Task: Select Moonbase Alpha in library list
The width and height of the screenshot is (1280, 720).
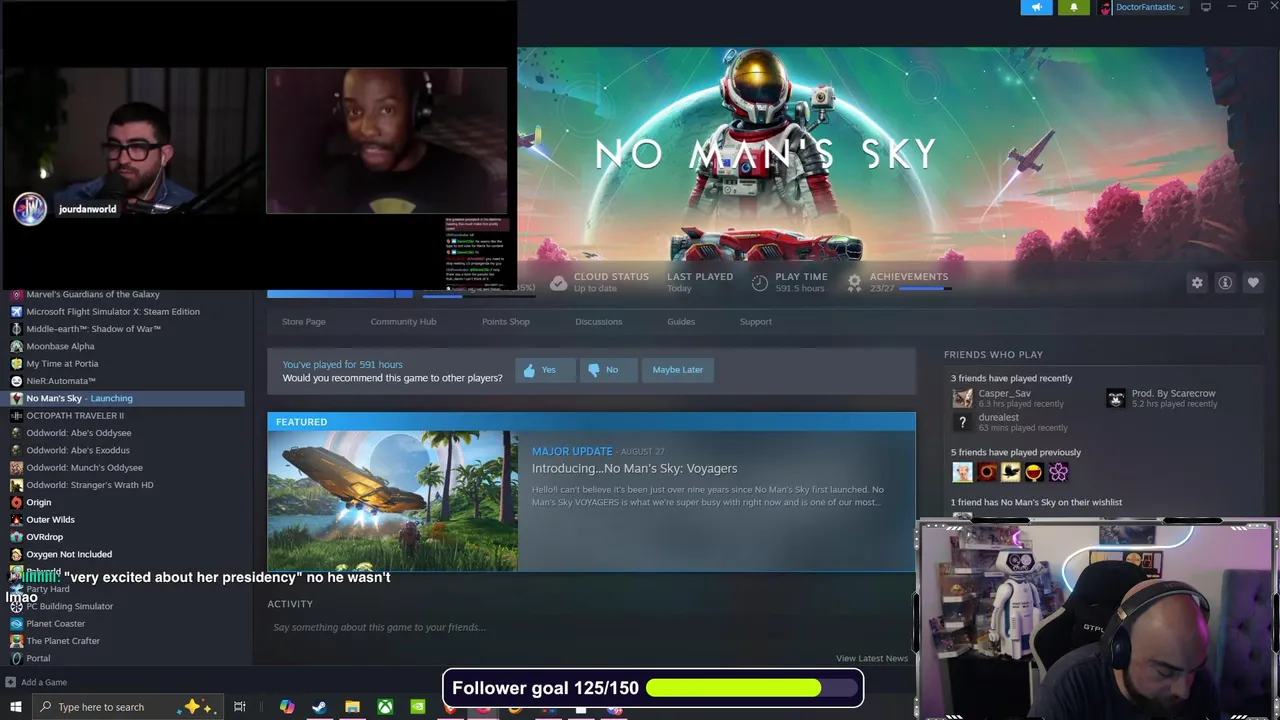Action: coord(60,346)
